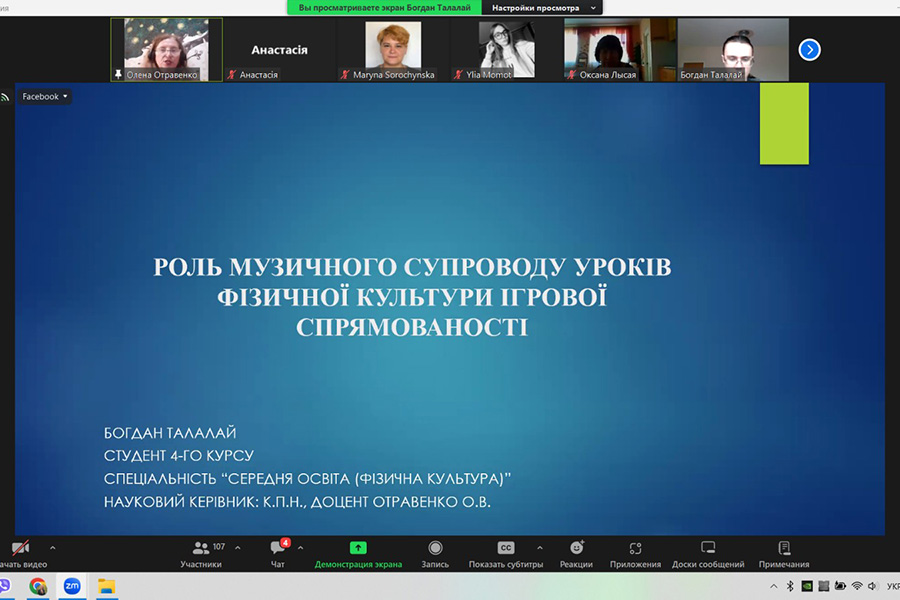Open the Whiteboards icon

click(708, 547)
